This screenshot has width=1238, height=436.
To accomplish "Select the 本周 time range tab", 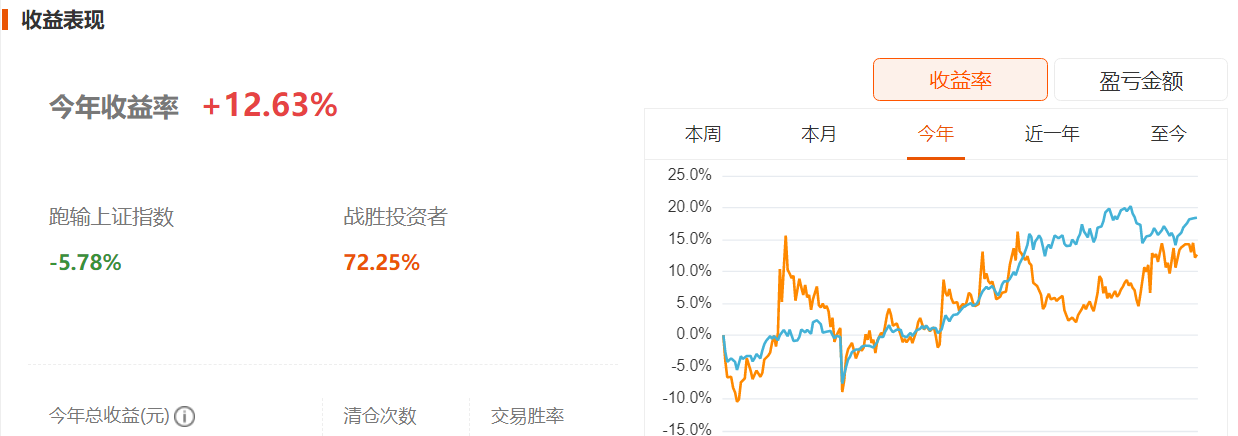I will tap(703, 134).
